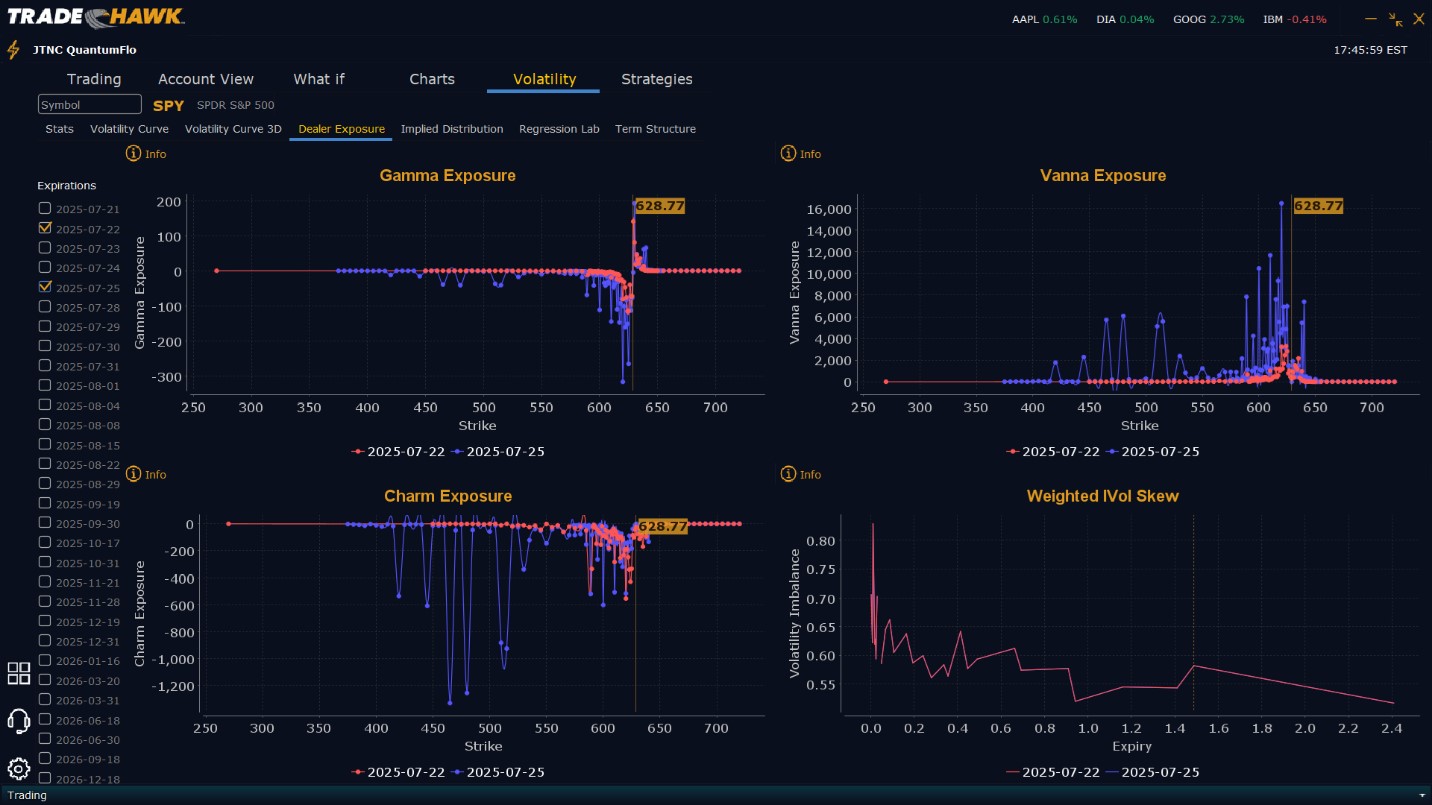Viewport: 1432px width, 805px height.
Task: Focus the Symbol input field
Action: coord(90,104)
